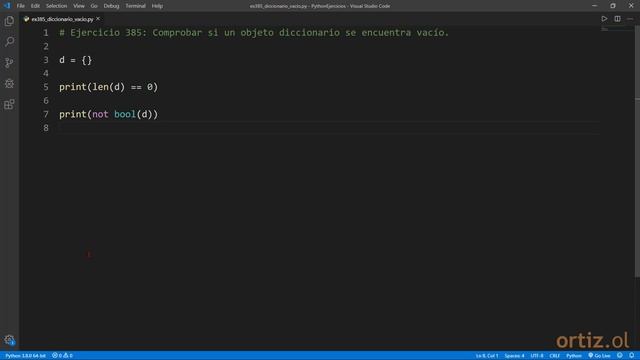Open Source Control view in activity bar
The width and height of the screenshot is (640, 360).
coord(9,62)
